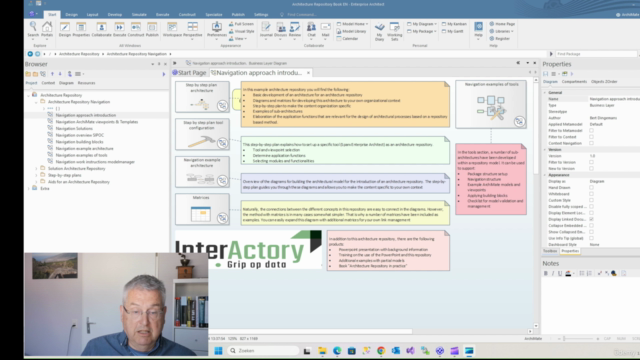Toggle the Filter to Version checkbox
640x360 pixels.
pyautogui.click(x=591, y=162)
